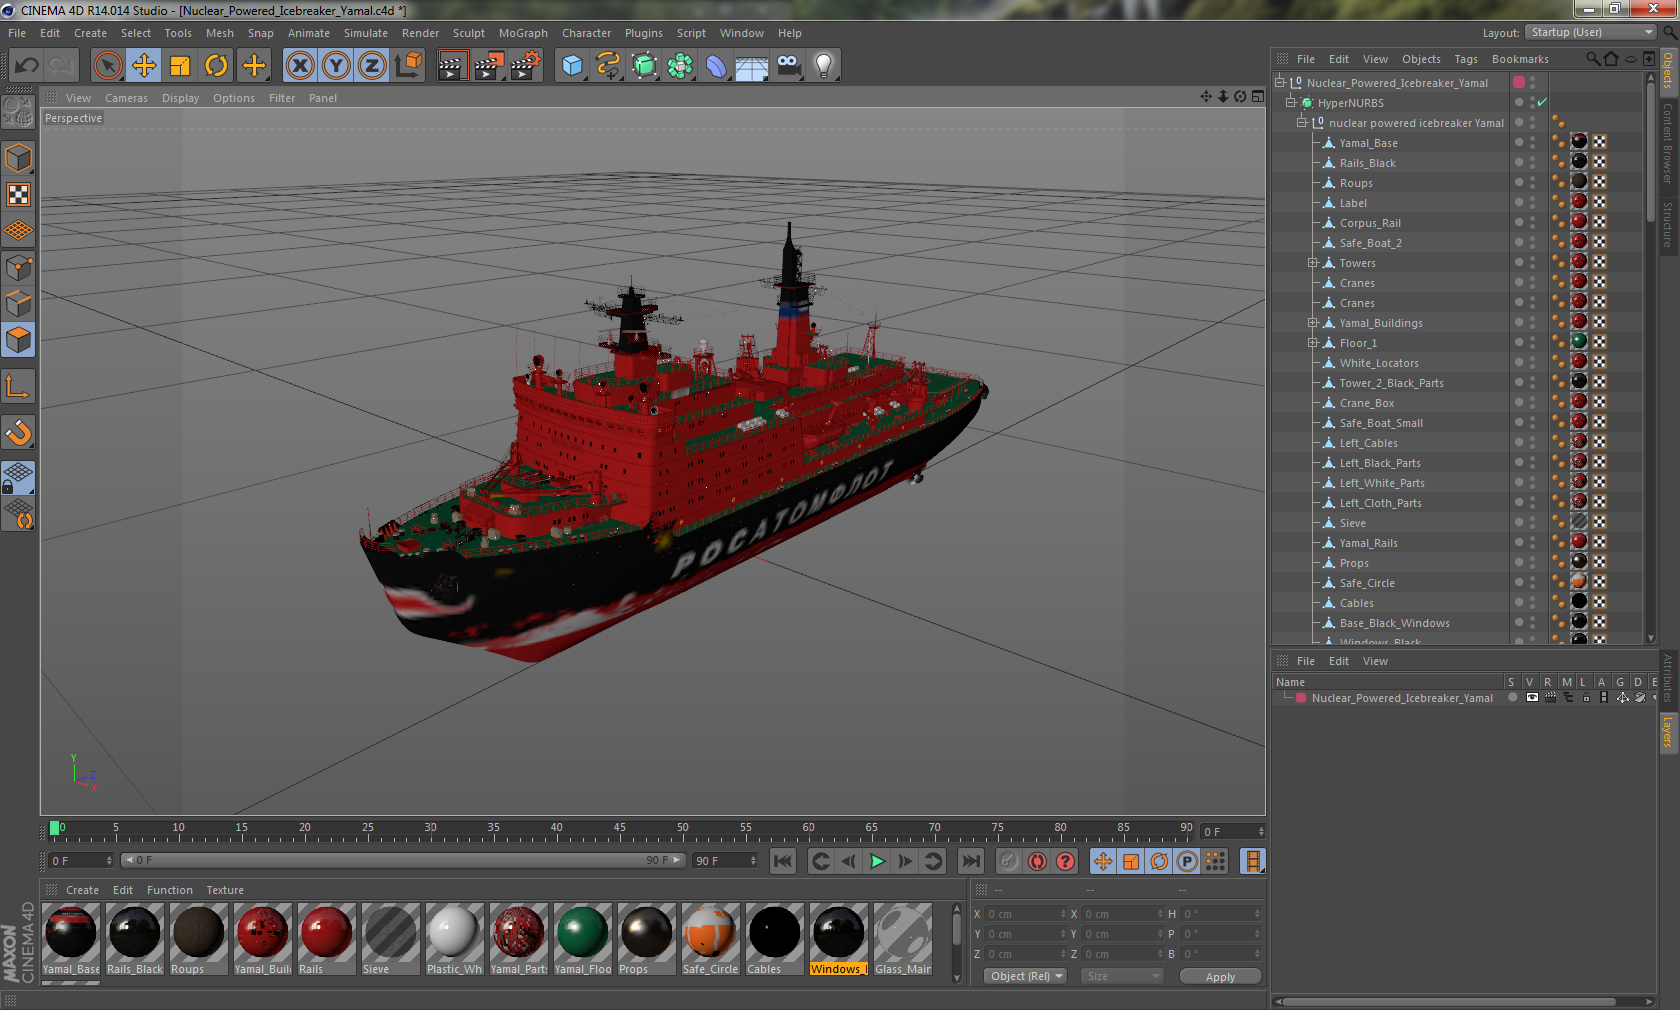The image size is (1680, 1010).
Task: Select the Rails red material
Action: (327, 939)
